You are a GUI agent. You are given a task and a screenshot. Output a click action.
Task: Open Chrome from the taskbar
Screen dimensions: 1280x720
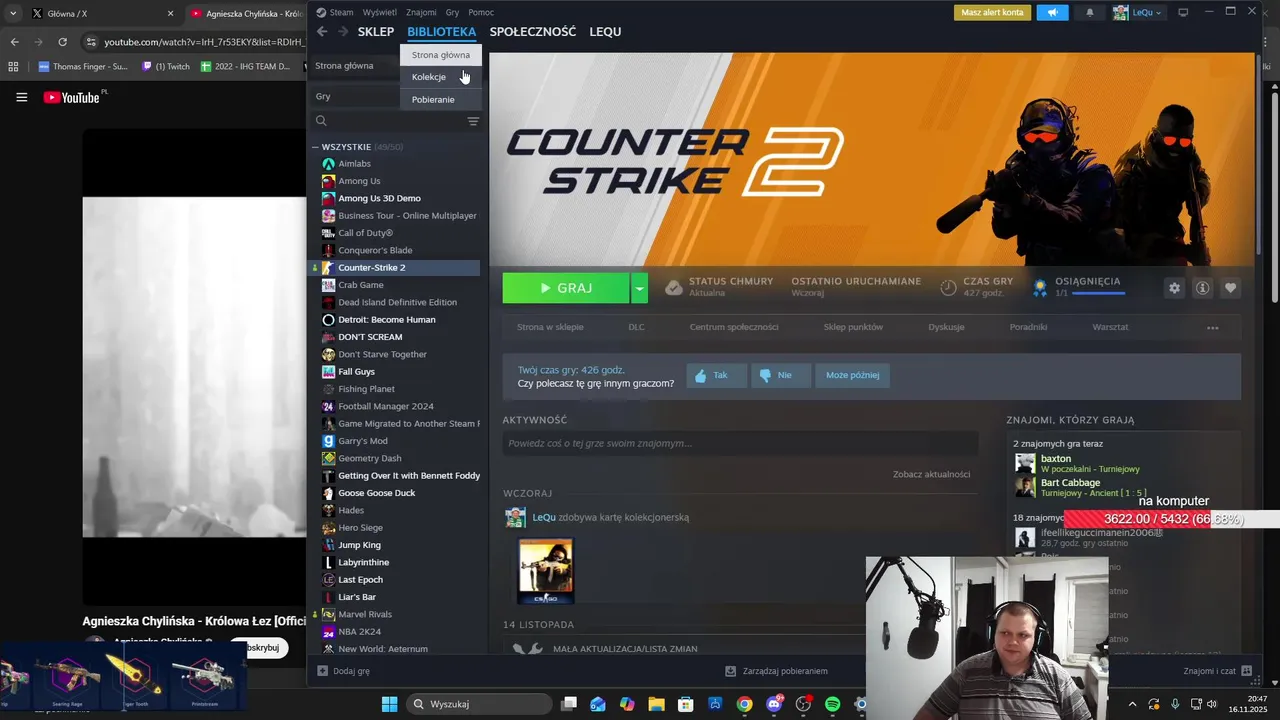click(744, 704)
